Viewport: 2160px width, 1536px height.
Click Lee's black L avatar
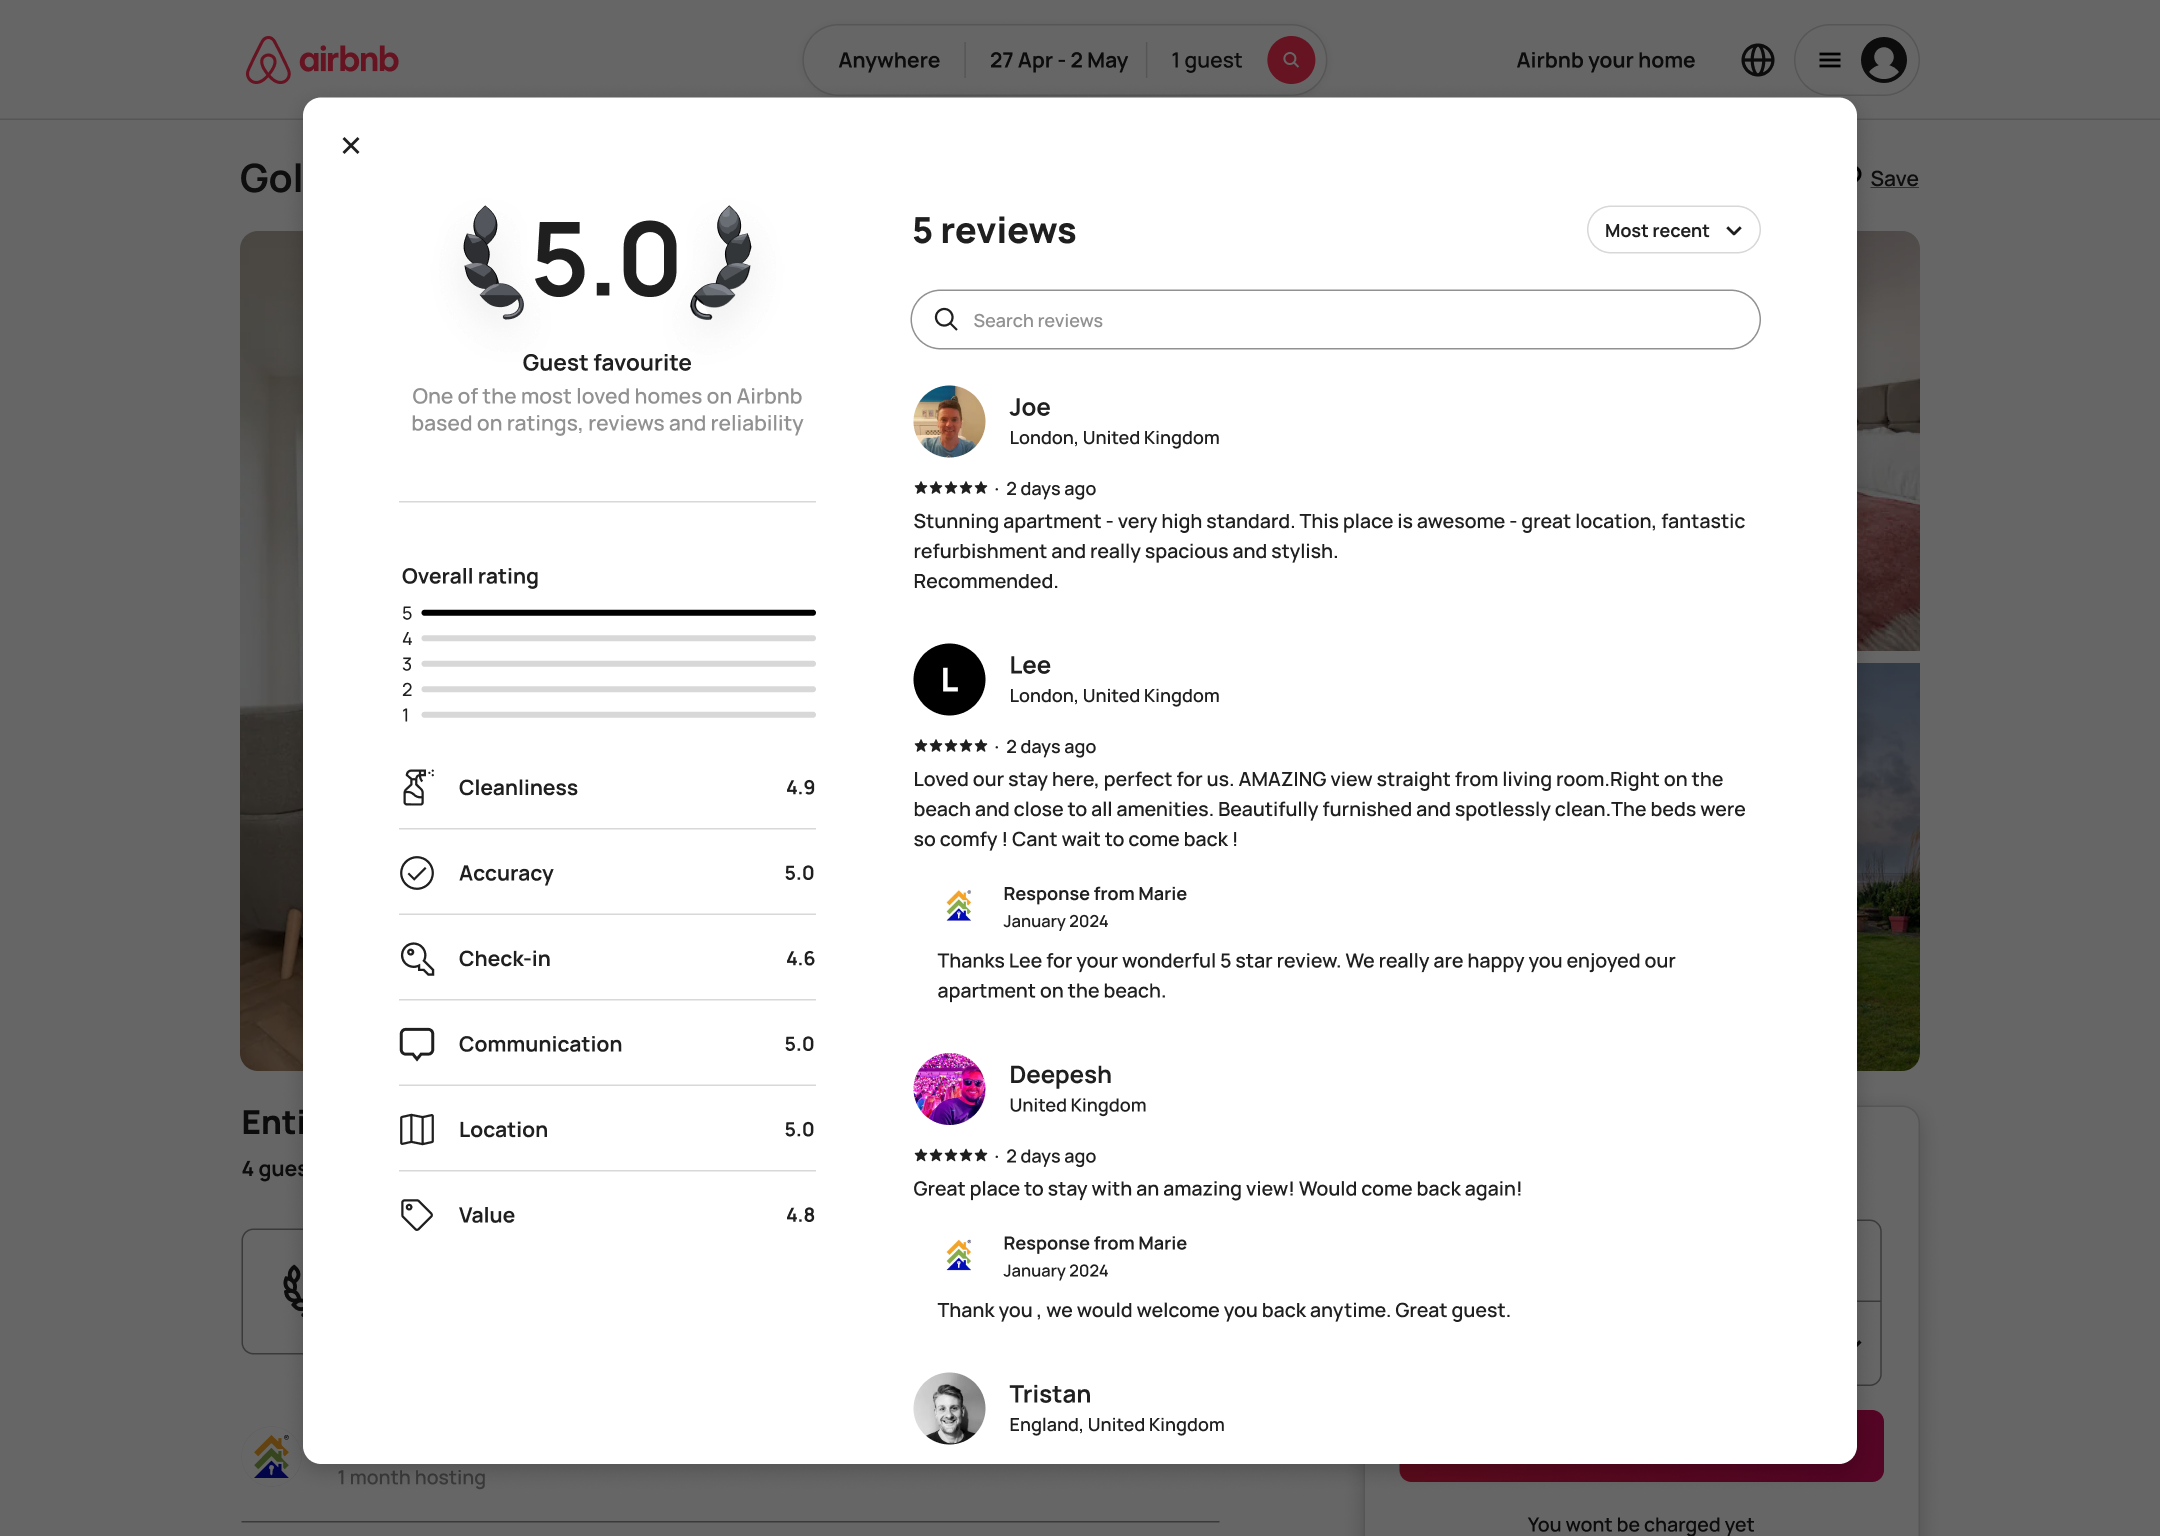click(949, 679)
